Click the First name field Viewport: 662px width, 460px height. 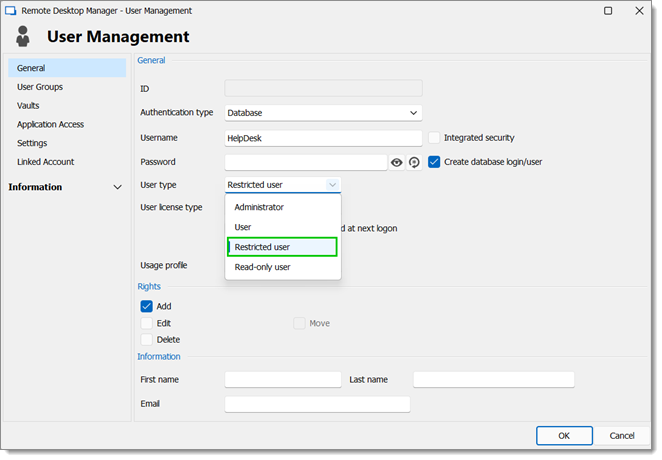click(283, 380)
